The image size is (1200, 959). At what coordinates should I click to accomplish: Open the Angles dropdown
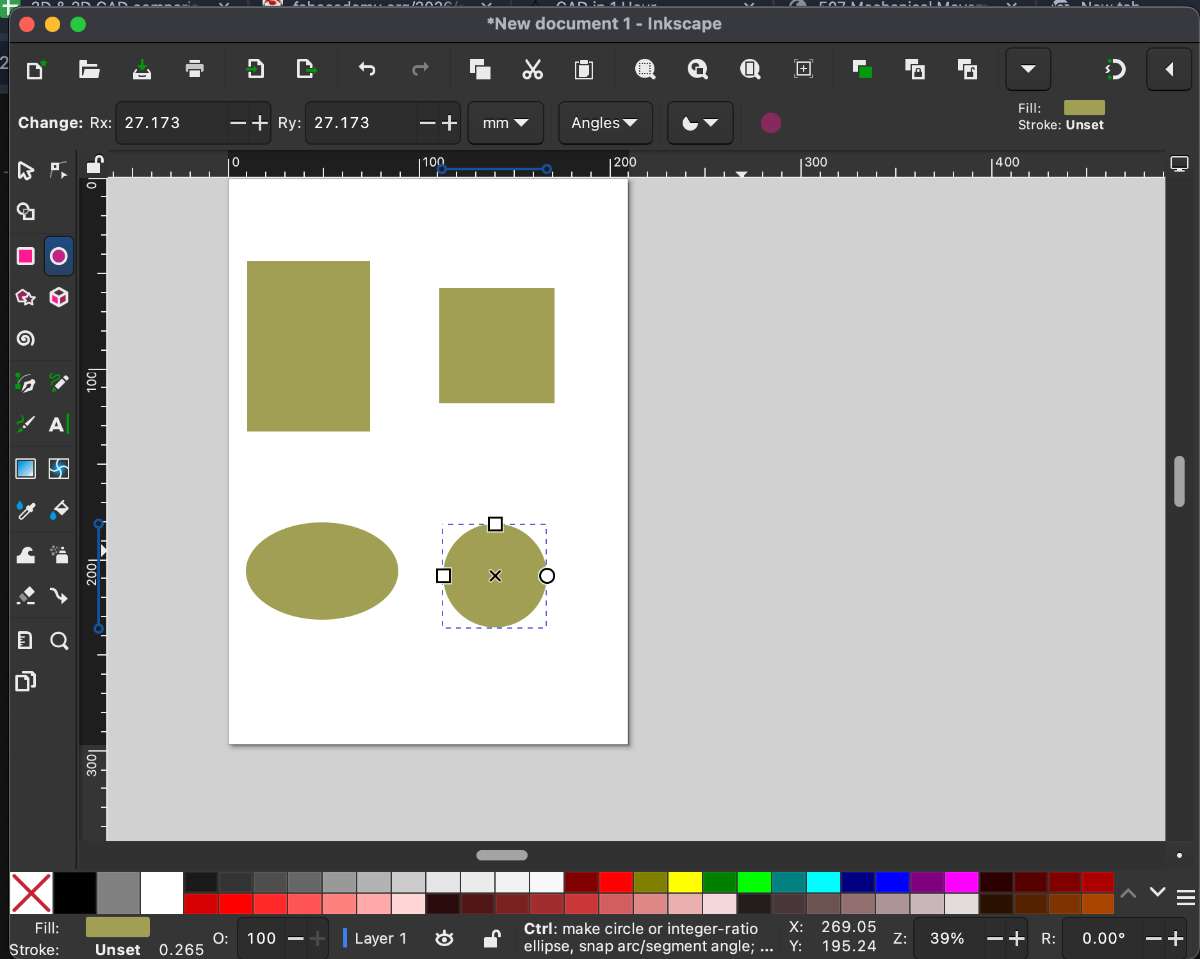click(605, 123)
